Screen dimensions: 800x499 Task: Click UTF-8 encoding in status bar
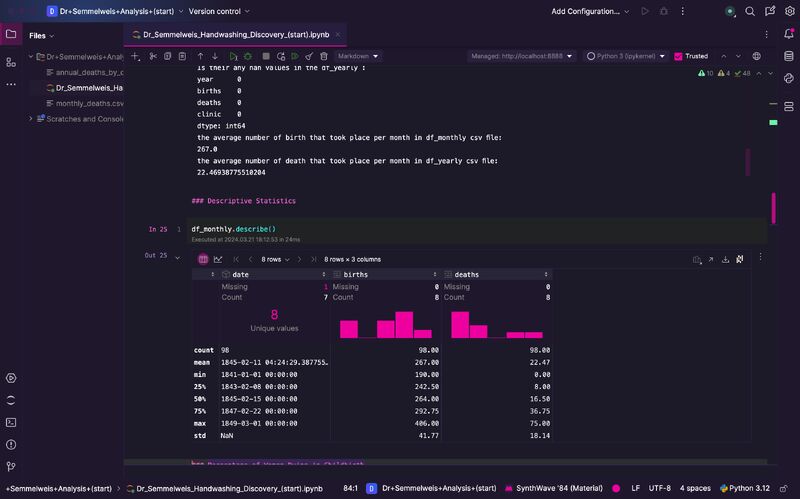[x=659, y=488]
